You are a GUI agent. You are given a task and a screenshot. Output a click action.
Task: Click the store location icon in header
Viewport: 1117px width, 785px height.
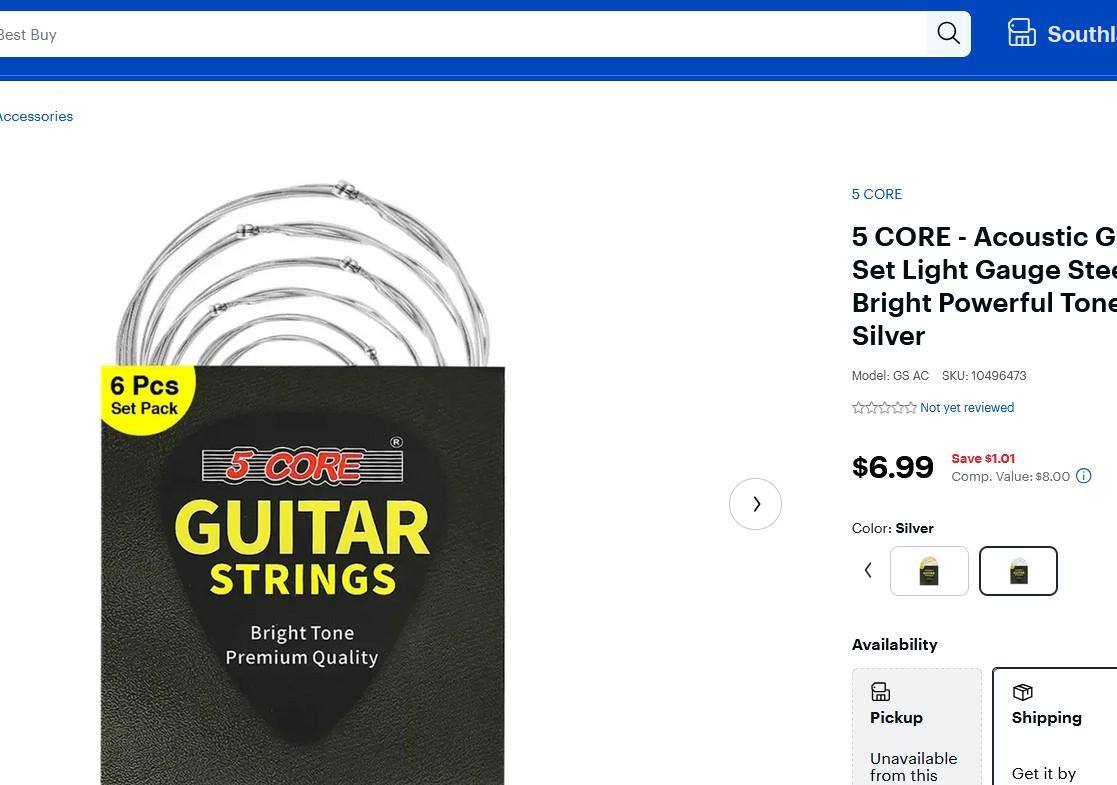coord(1021,33)
